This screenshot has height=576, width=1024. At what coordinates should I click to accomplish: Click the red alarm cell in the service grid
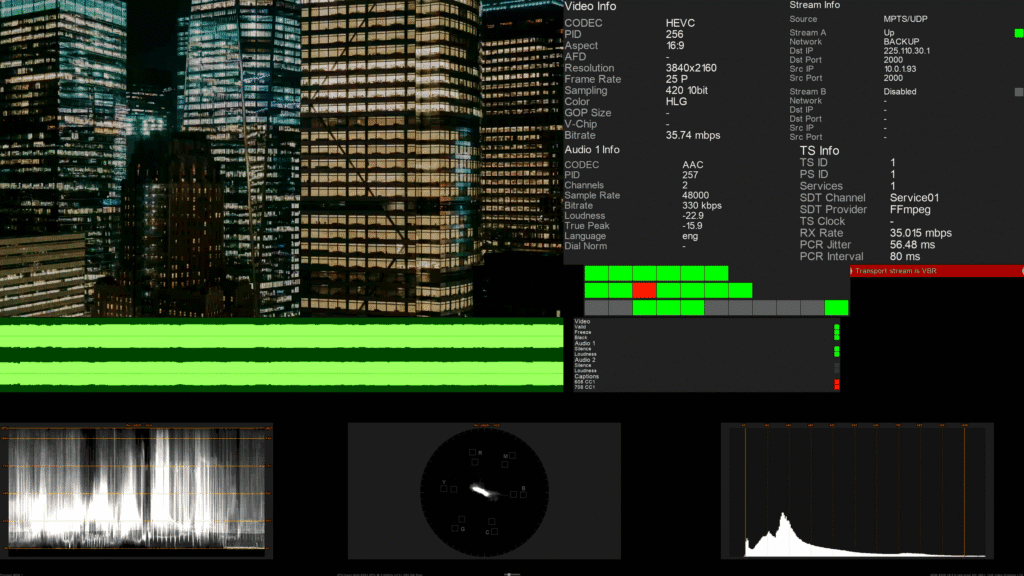tap(645, 291)
